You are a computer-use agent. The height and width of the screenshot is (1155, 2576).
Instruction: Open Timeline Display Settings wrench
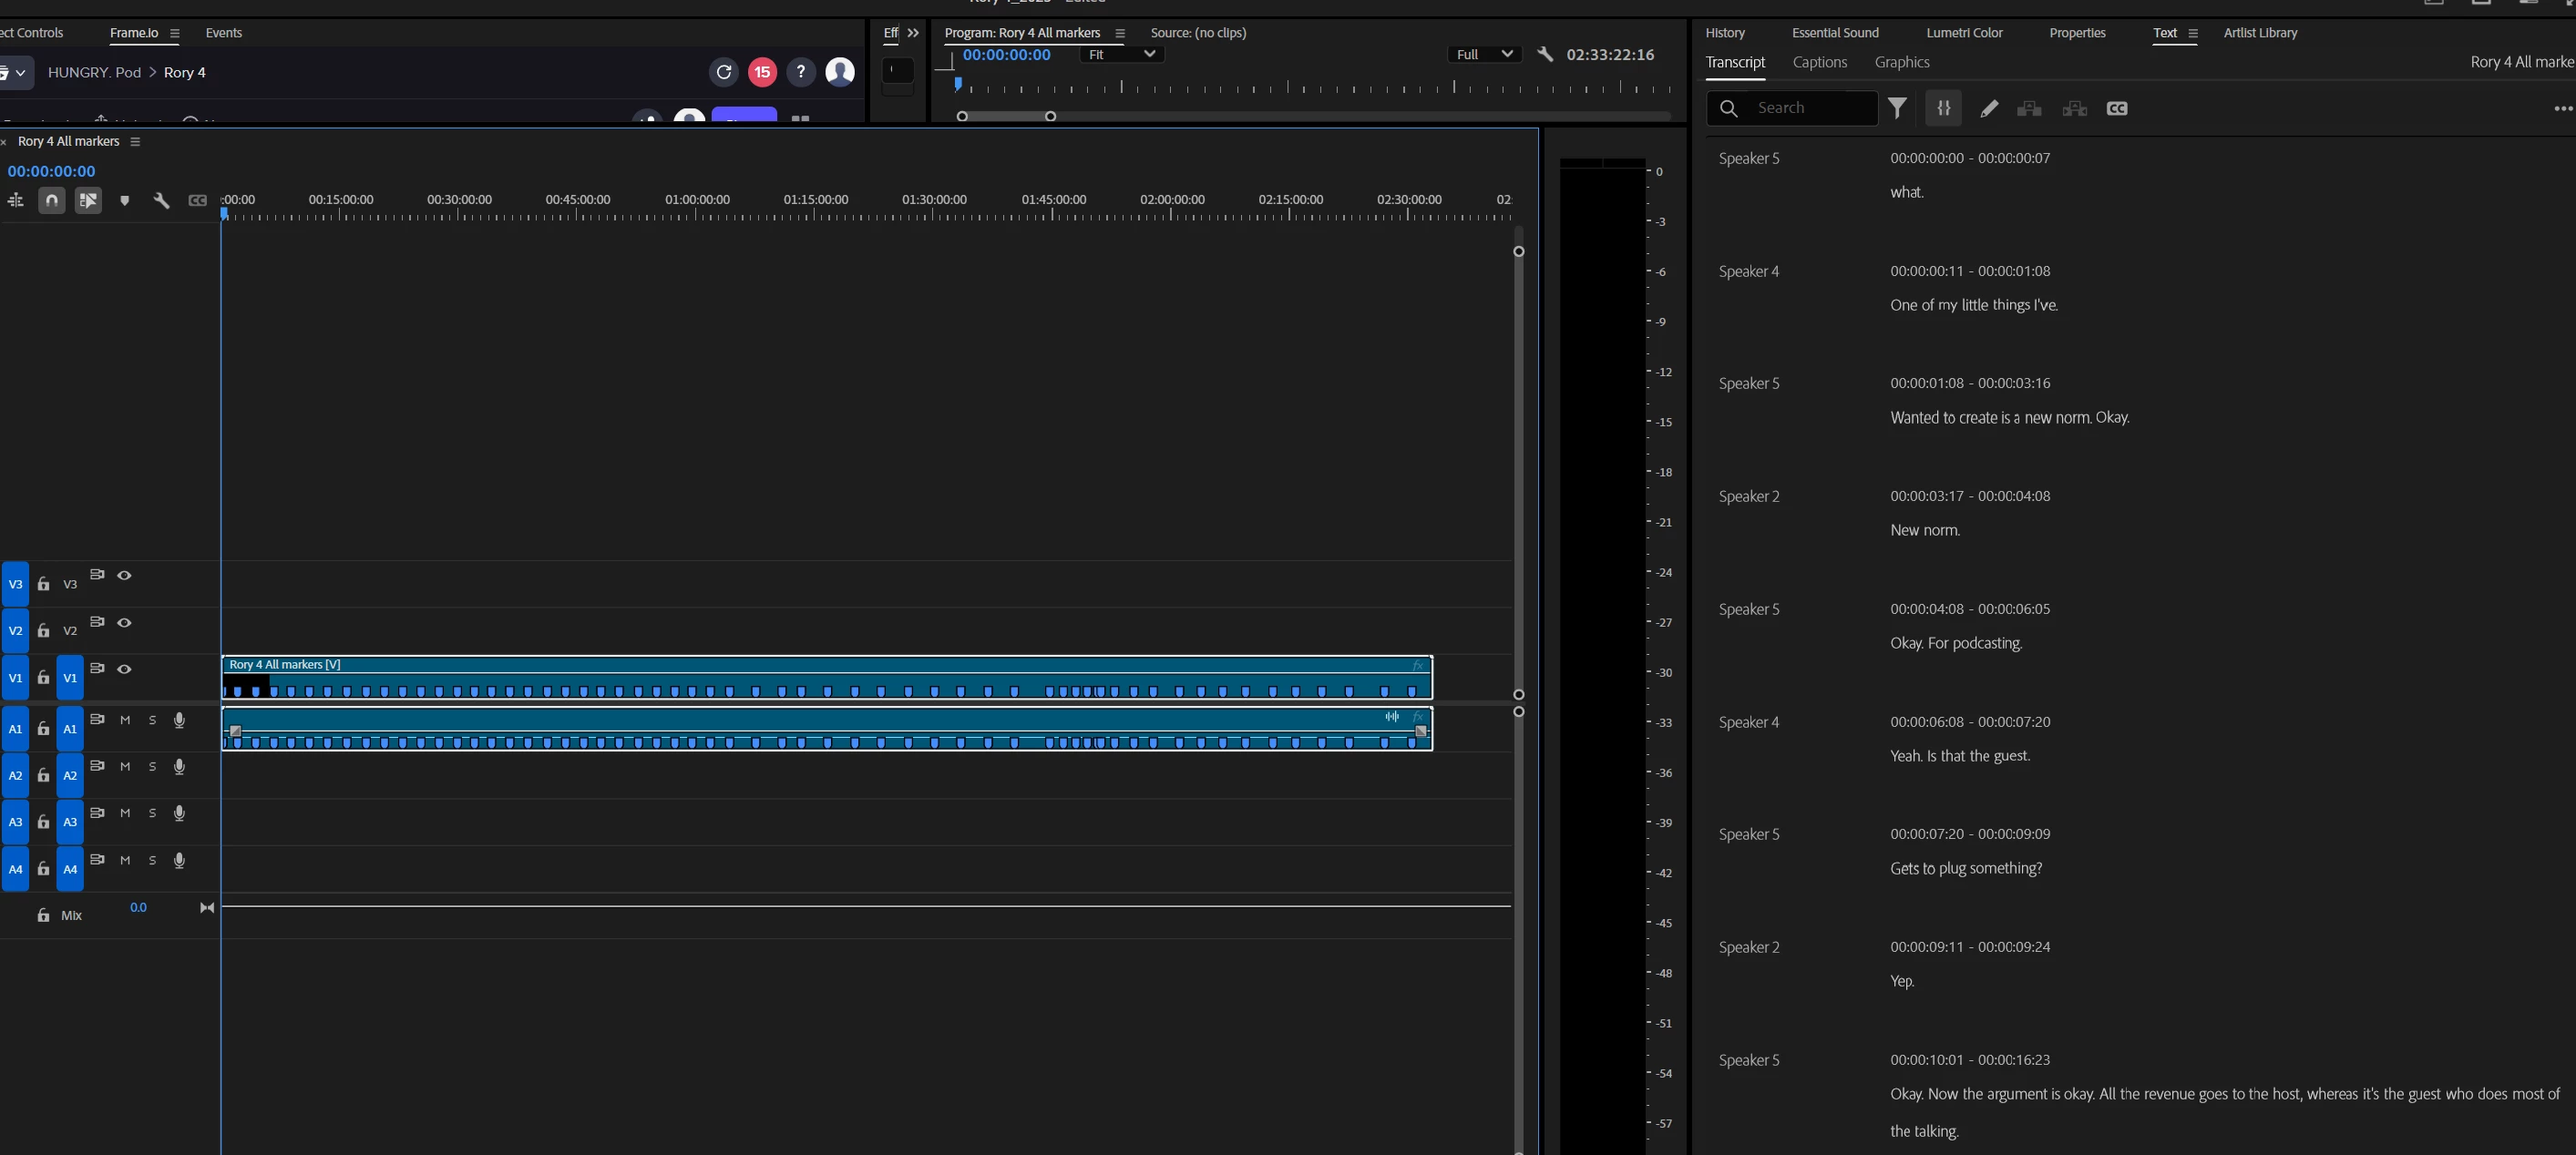161,201
